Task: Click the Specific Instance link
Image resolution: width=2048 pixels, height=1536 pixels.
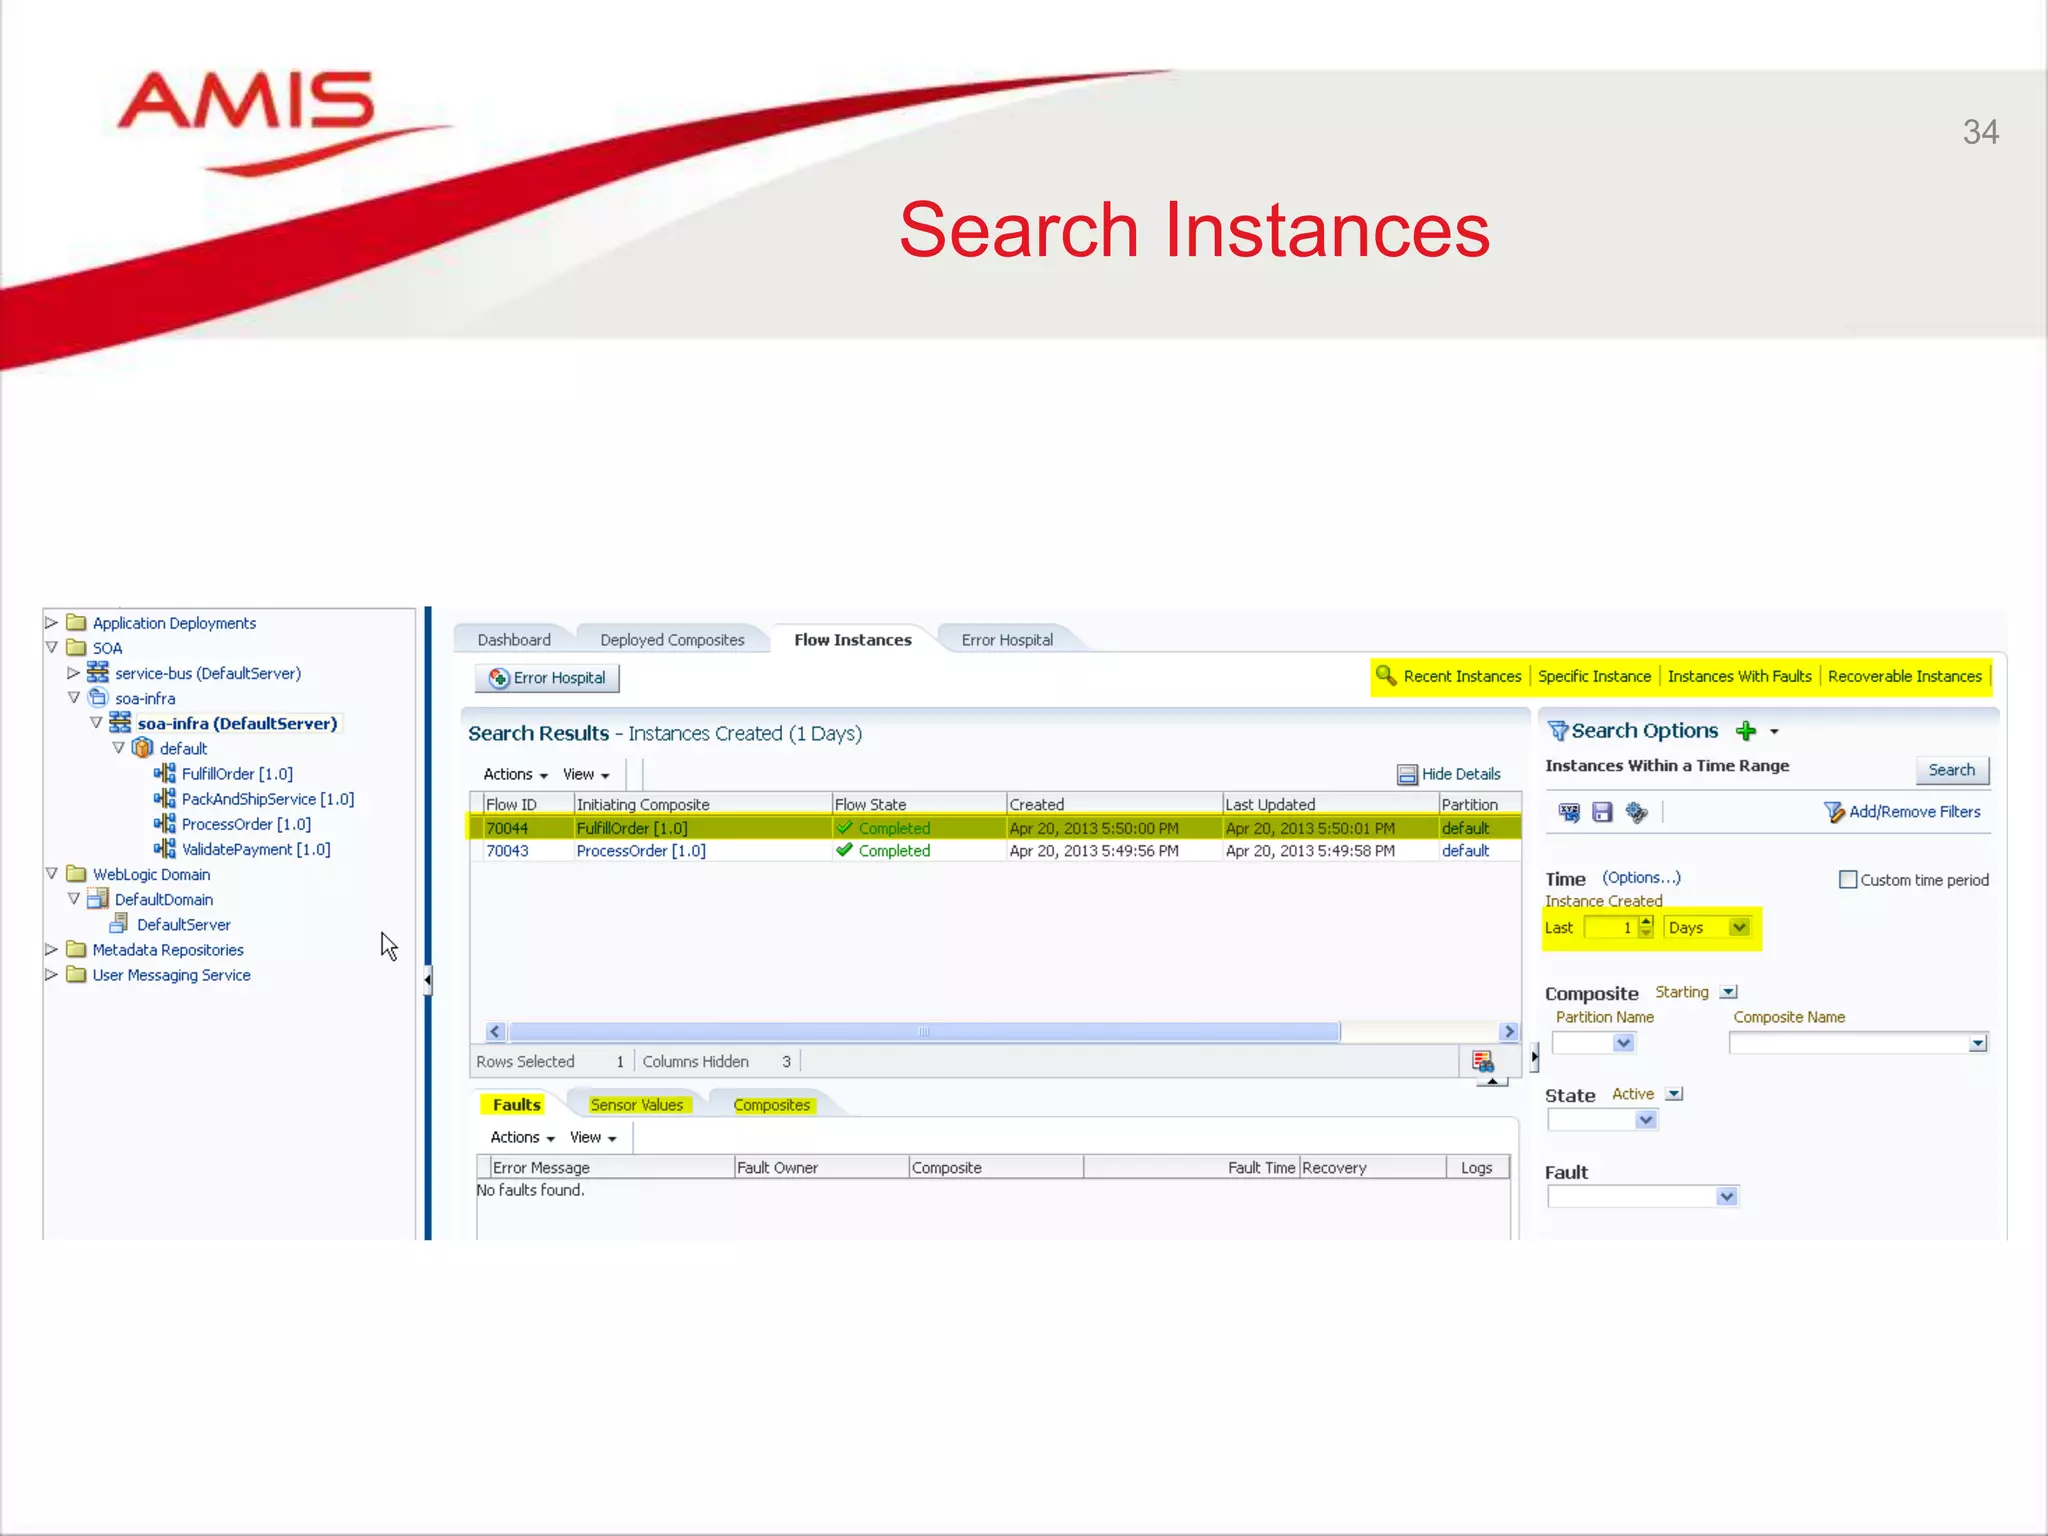Action: click(1594, 676)
